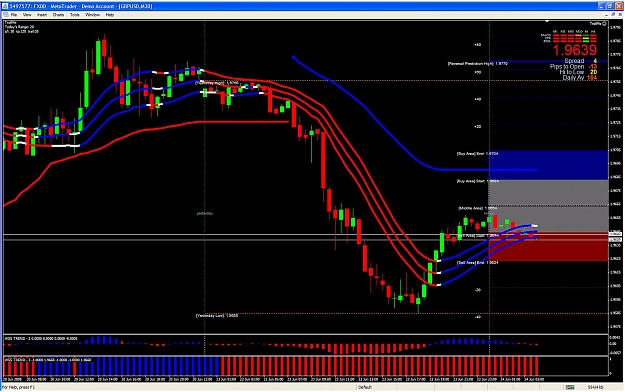The width and height of the screenshot is (625, 392).
Task: Open the View menu
Action: pos(27,15)
